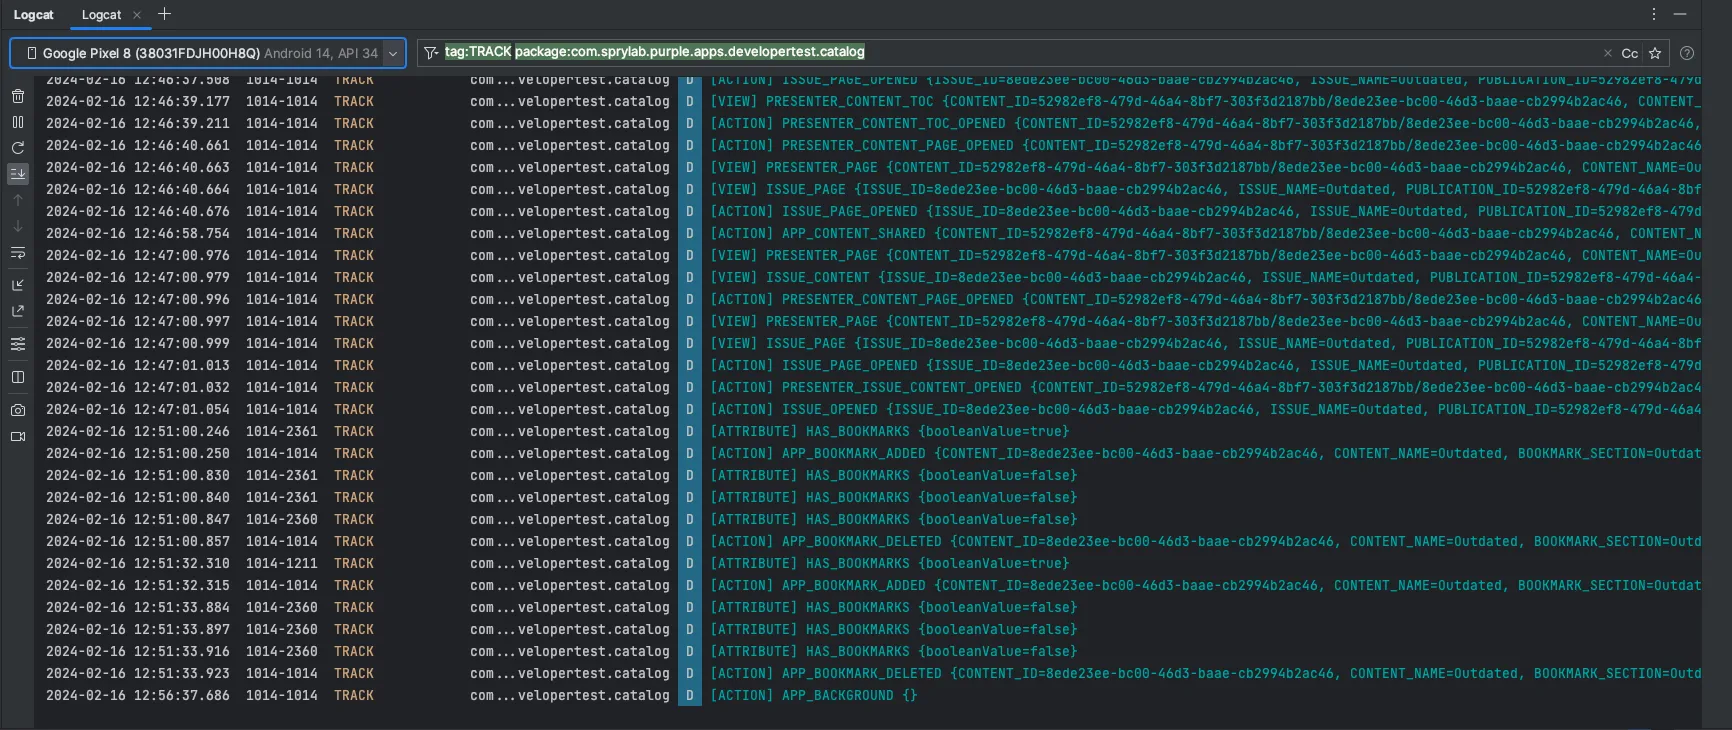Import logs from a file icon
1732x730 pixels.
click(x=18, y=285)
